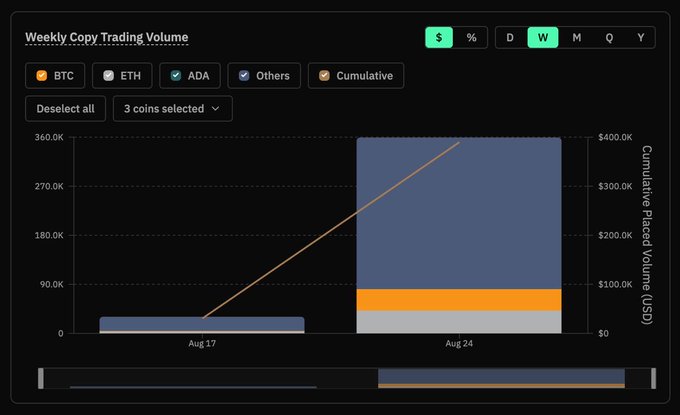Click the 360.0K left axis label
The height and width of the screenshot is (415, 680).
pyautogui.click(x=49, y=137)
